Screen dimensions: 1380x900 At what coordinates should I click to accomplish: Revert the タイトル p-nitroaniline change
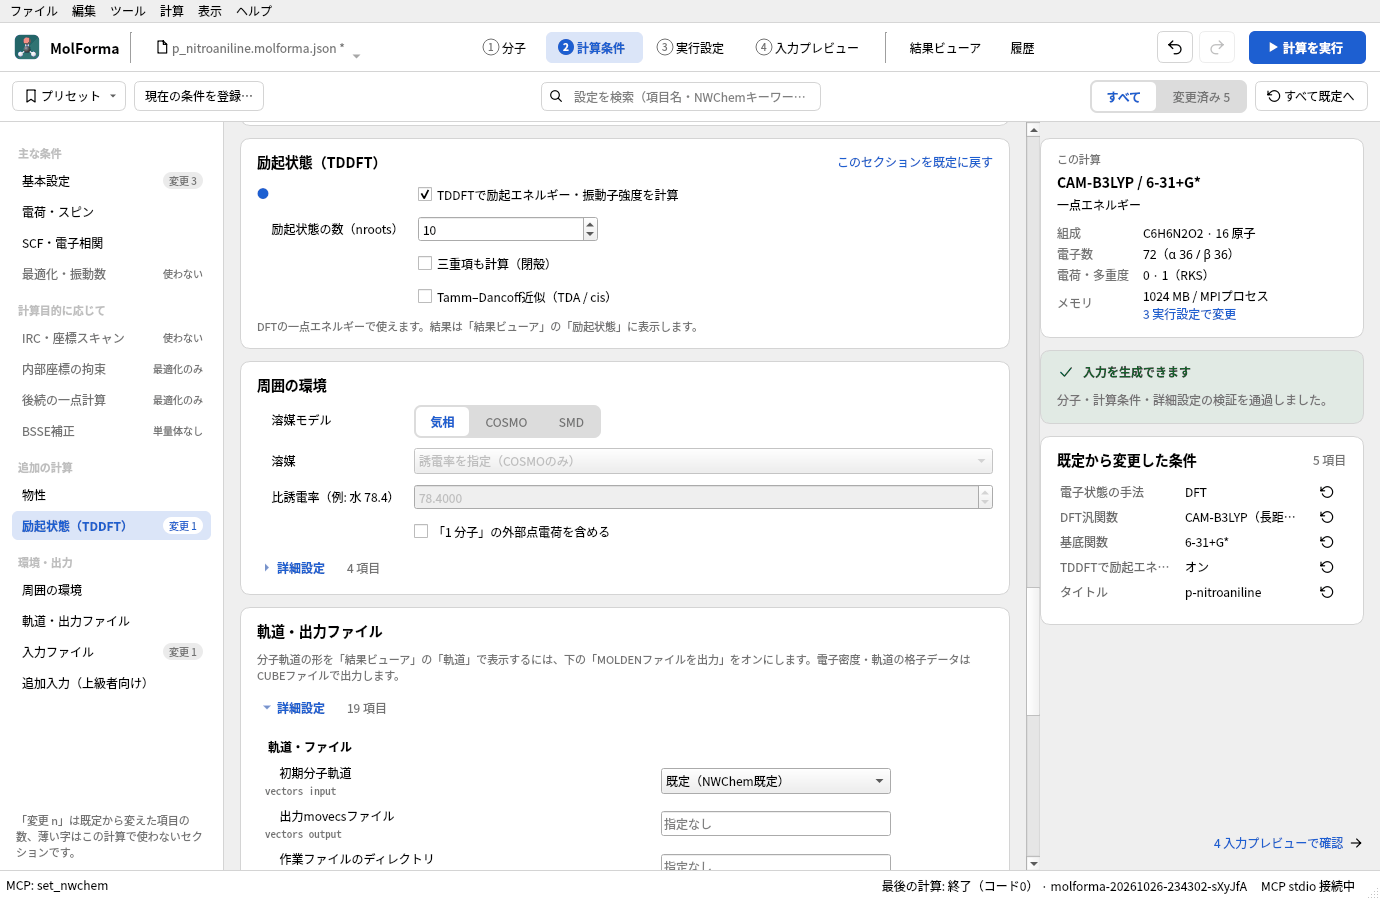point(1327,592)
